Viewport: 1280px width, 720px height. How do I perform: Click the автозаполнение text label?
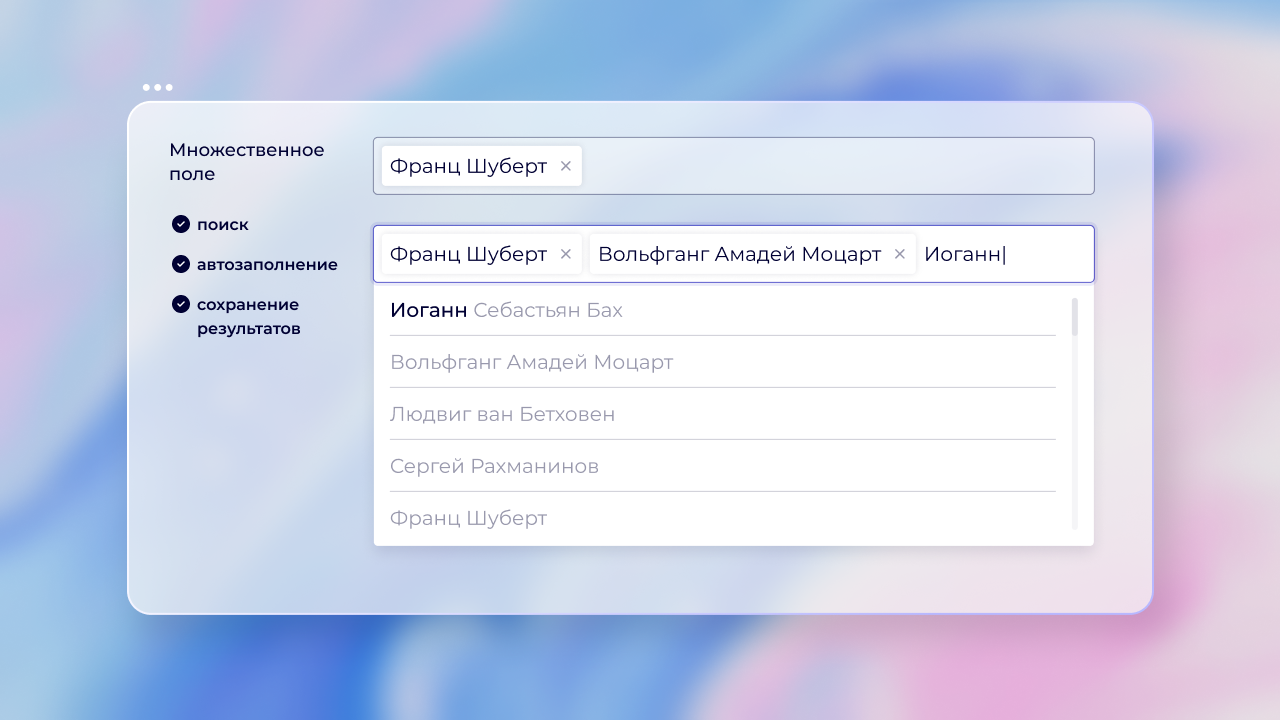click(x=267, y=265)
